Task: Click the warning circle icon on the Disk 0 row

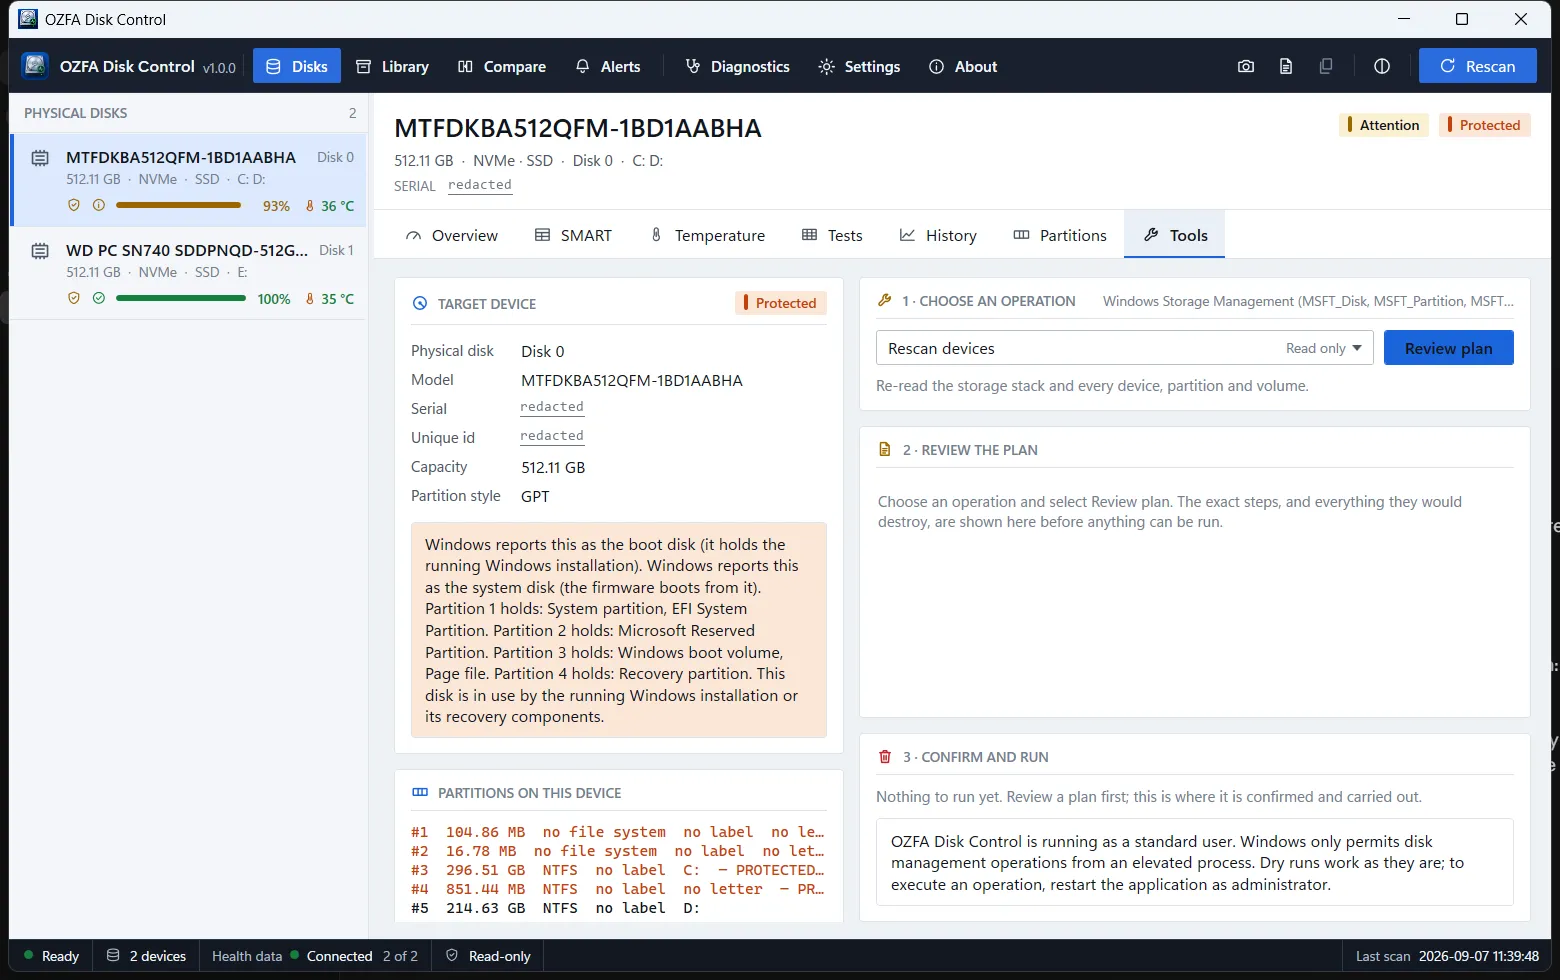Action: click(x=98, y=205)
